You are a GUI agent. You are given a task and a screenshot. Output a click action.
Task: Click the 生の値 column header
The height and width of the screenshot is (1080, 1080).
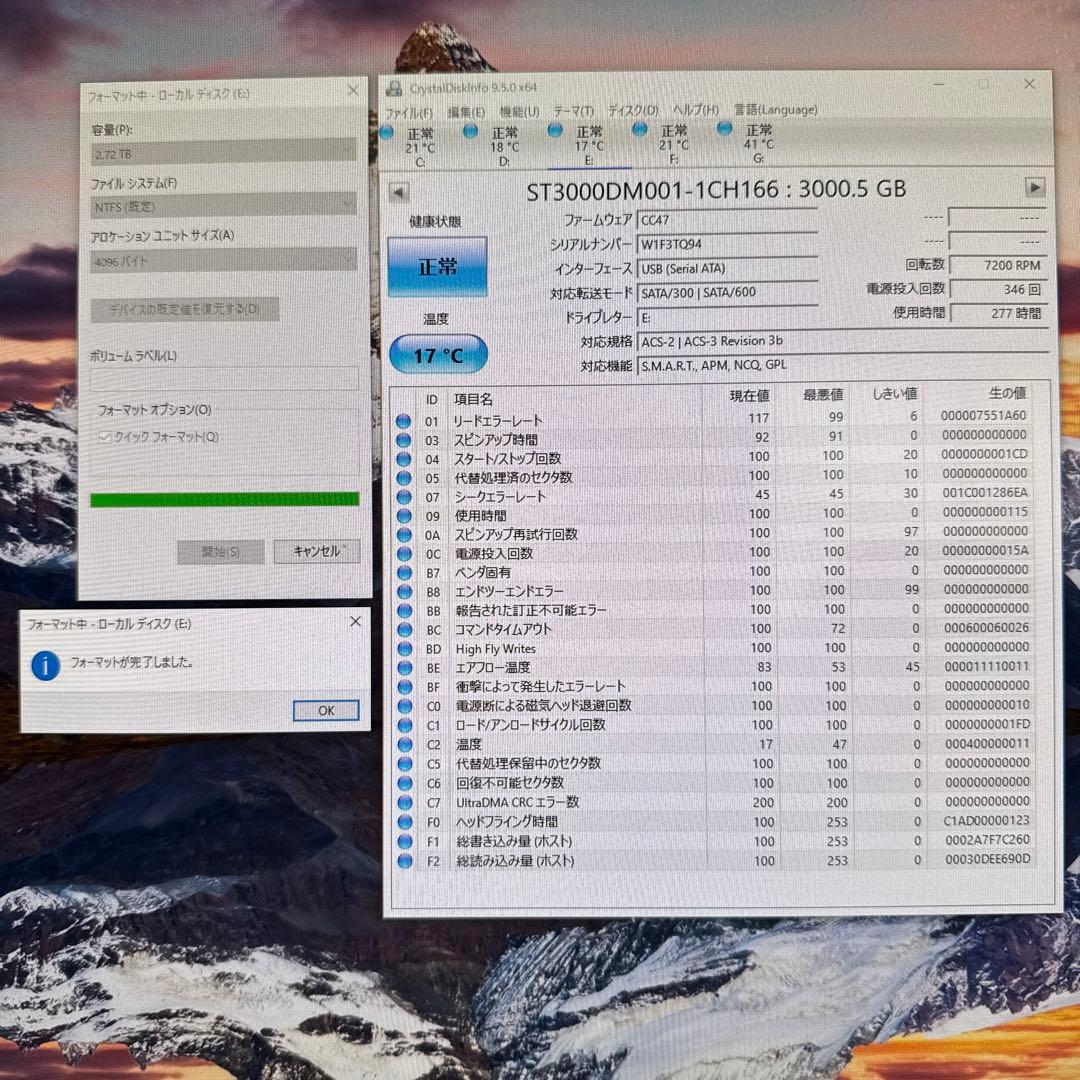[x=1008, y=393]
